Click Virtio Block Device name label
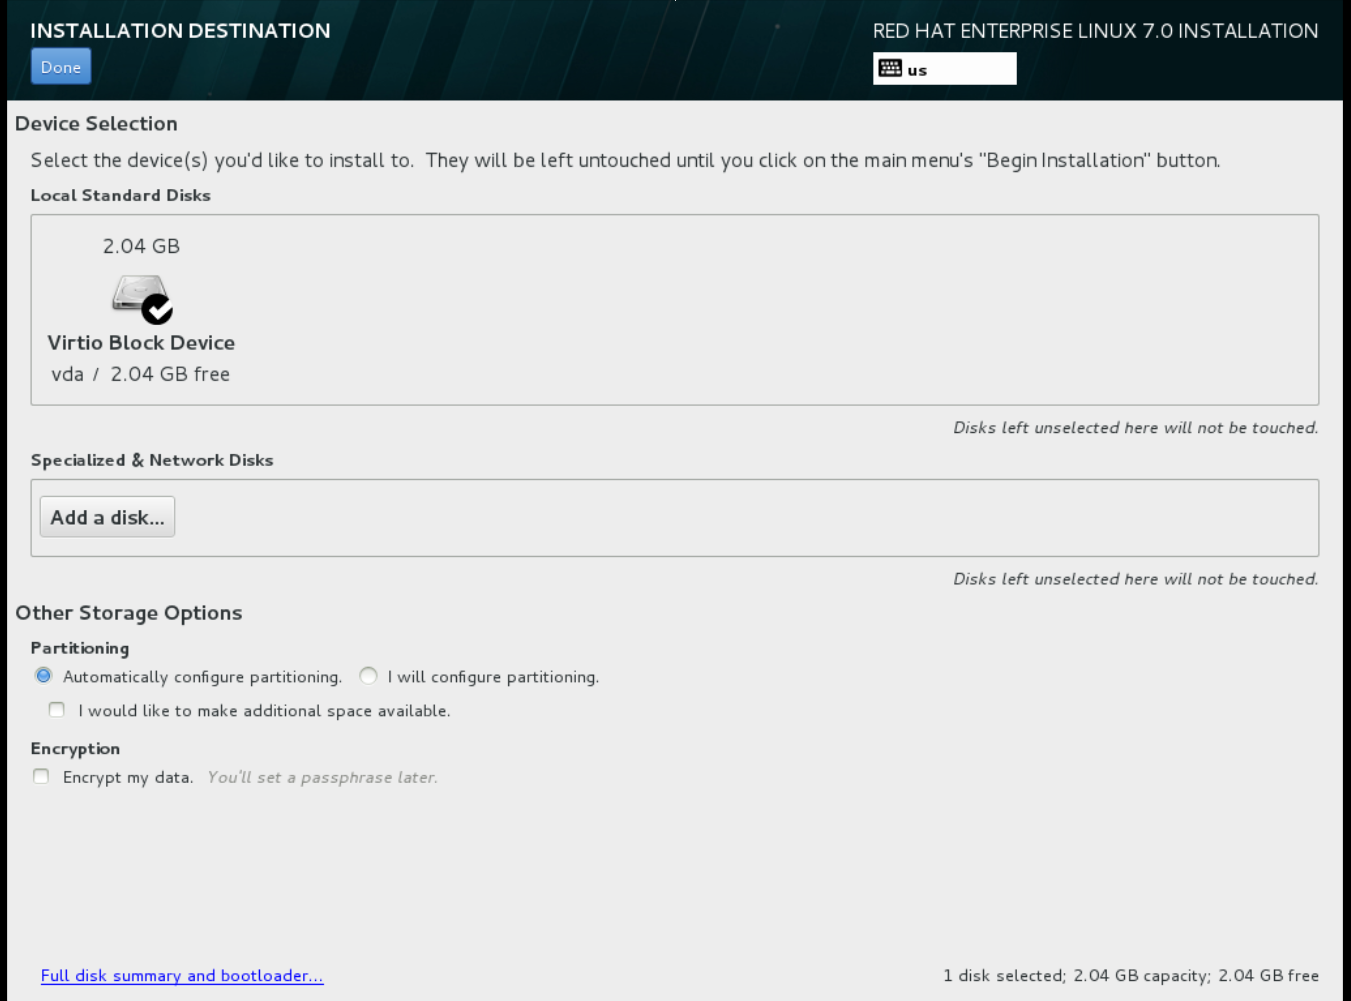 point(141,343)
